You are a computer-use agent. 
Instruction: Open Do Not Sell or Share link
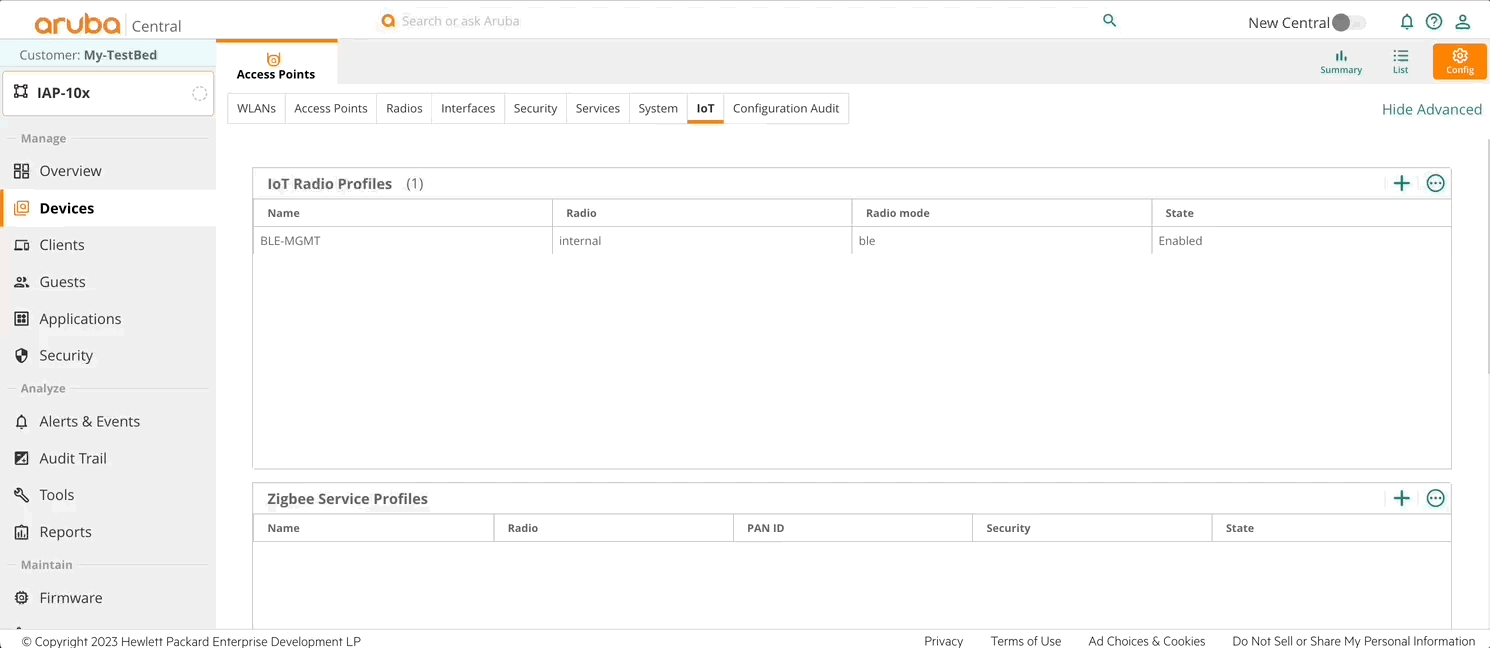(1354, 641)
